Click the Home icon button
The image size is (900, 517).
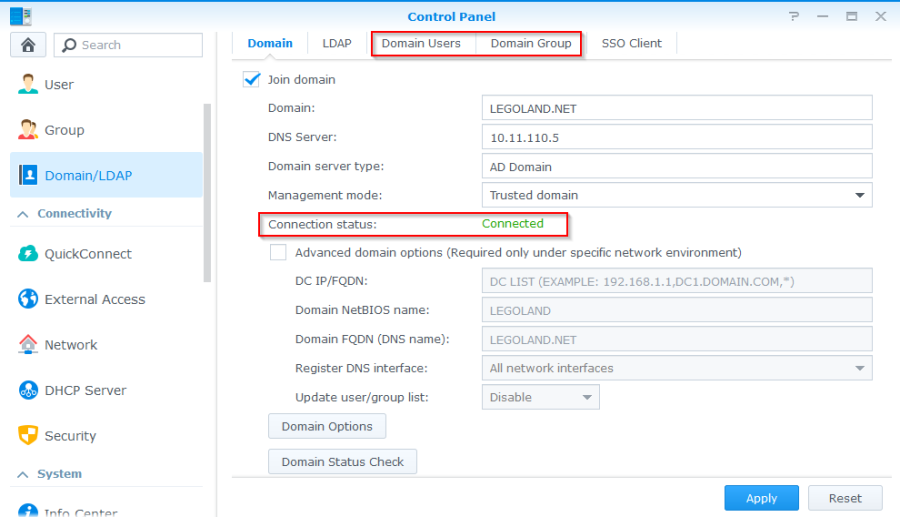(x=28, y=45)
